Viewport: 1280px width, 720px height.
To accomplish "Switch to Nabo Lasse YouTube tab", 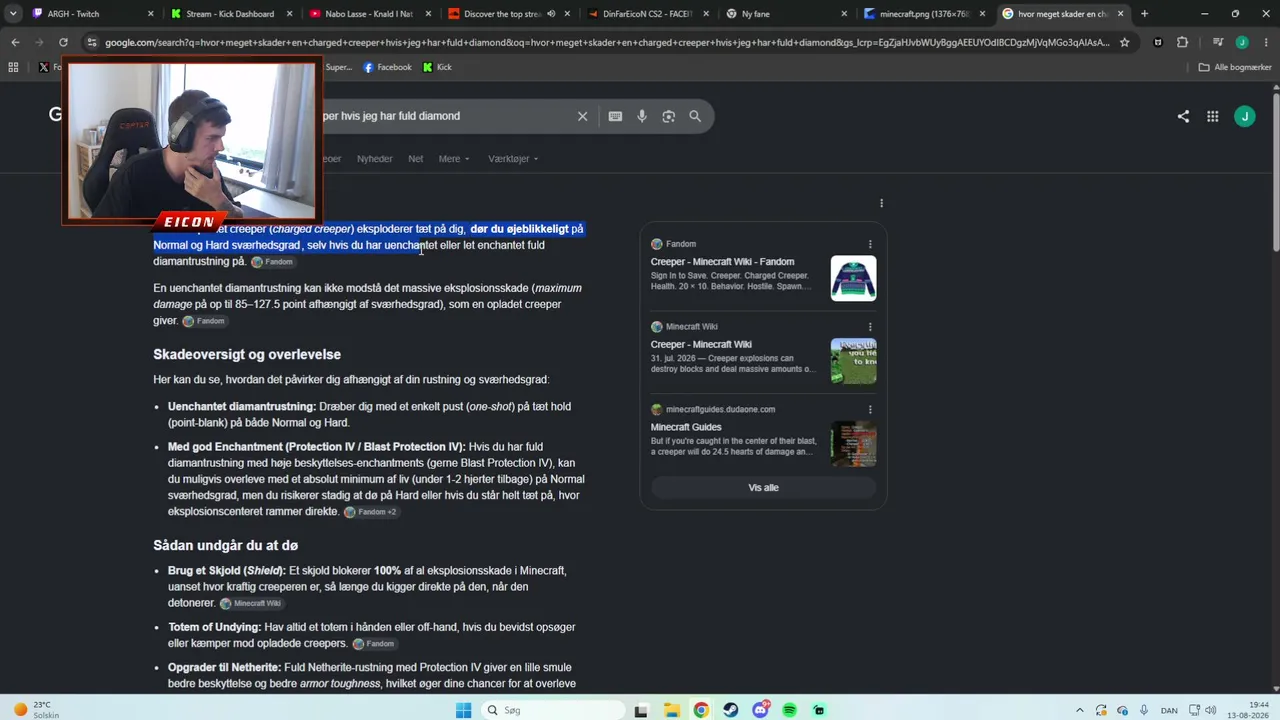I will (x=368, y=14).
